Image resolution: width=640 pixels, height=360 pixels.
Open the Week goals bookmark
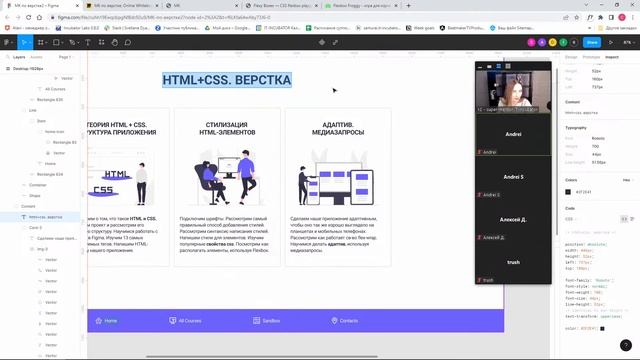[420, 28]
